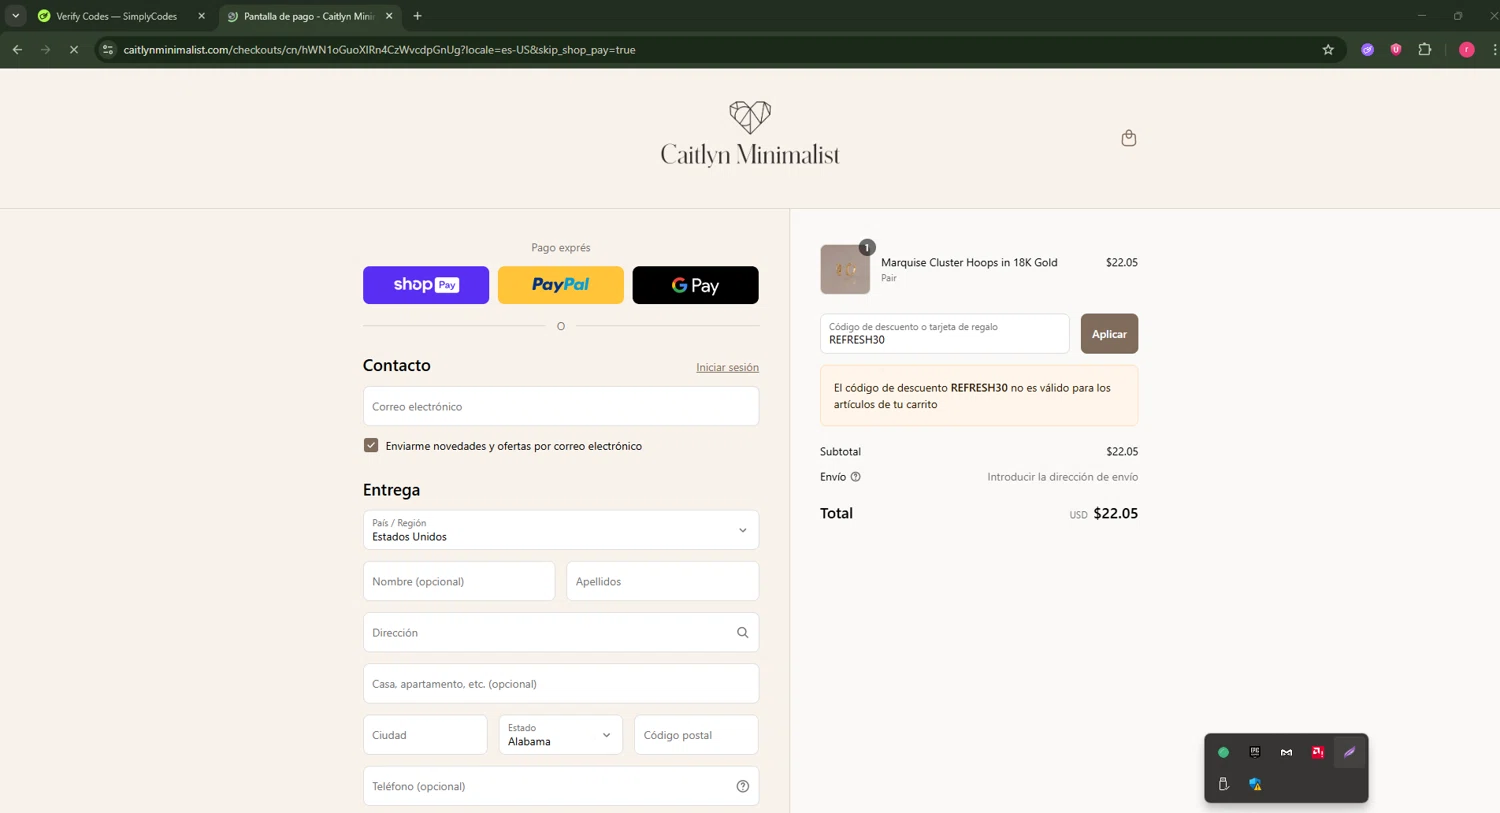This screenshot has width=1500, height=813.
Task: Select the Pantalla de pago tab
Action: click(x=309, y=16)
